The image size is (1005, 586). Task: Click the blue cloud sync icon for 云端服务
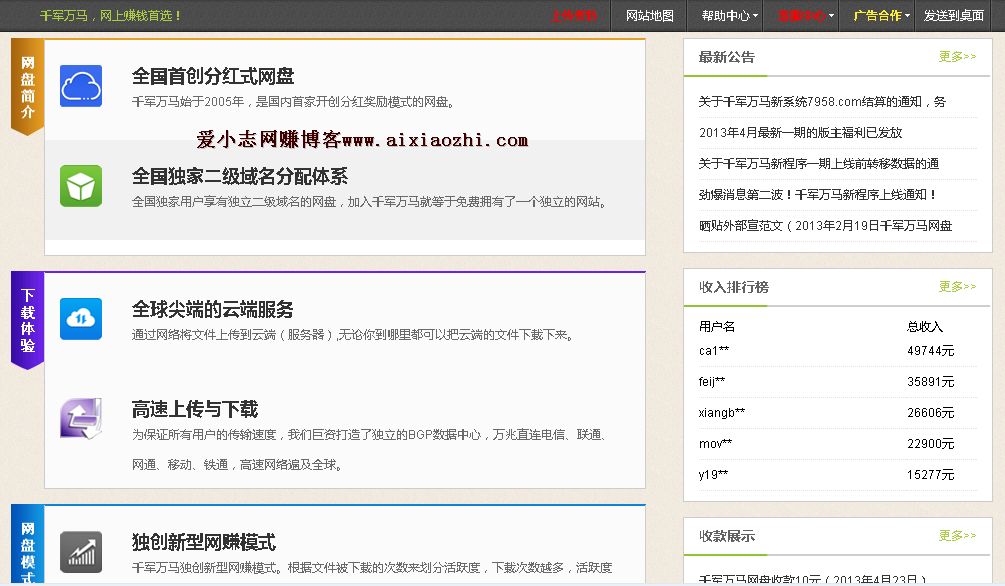tap(81, 319)
